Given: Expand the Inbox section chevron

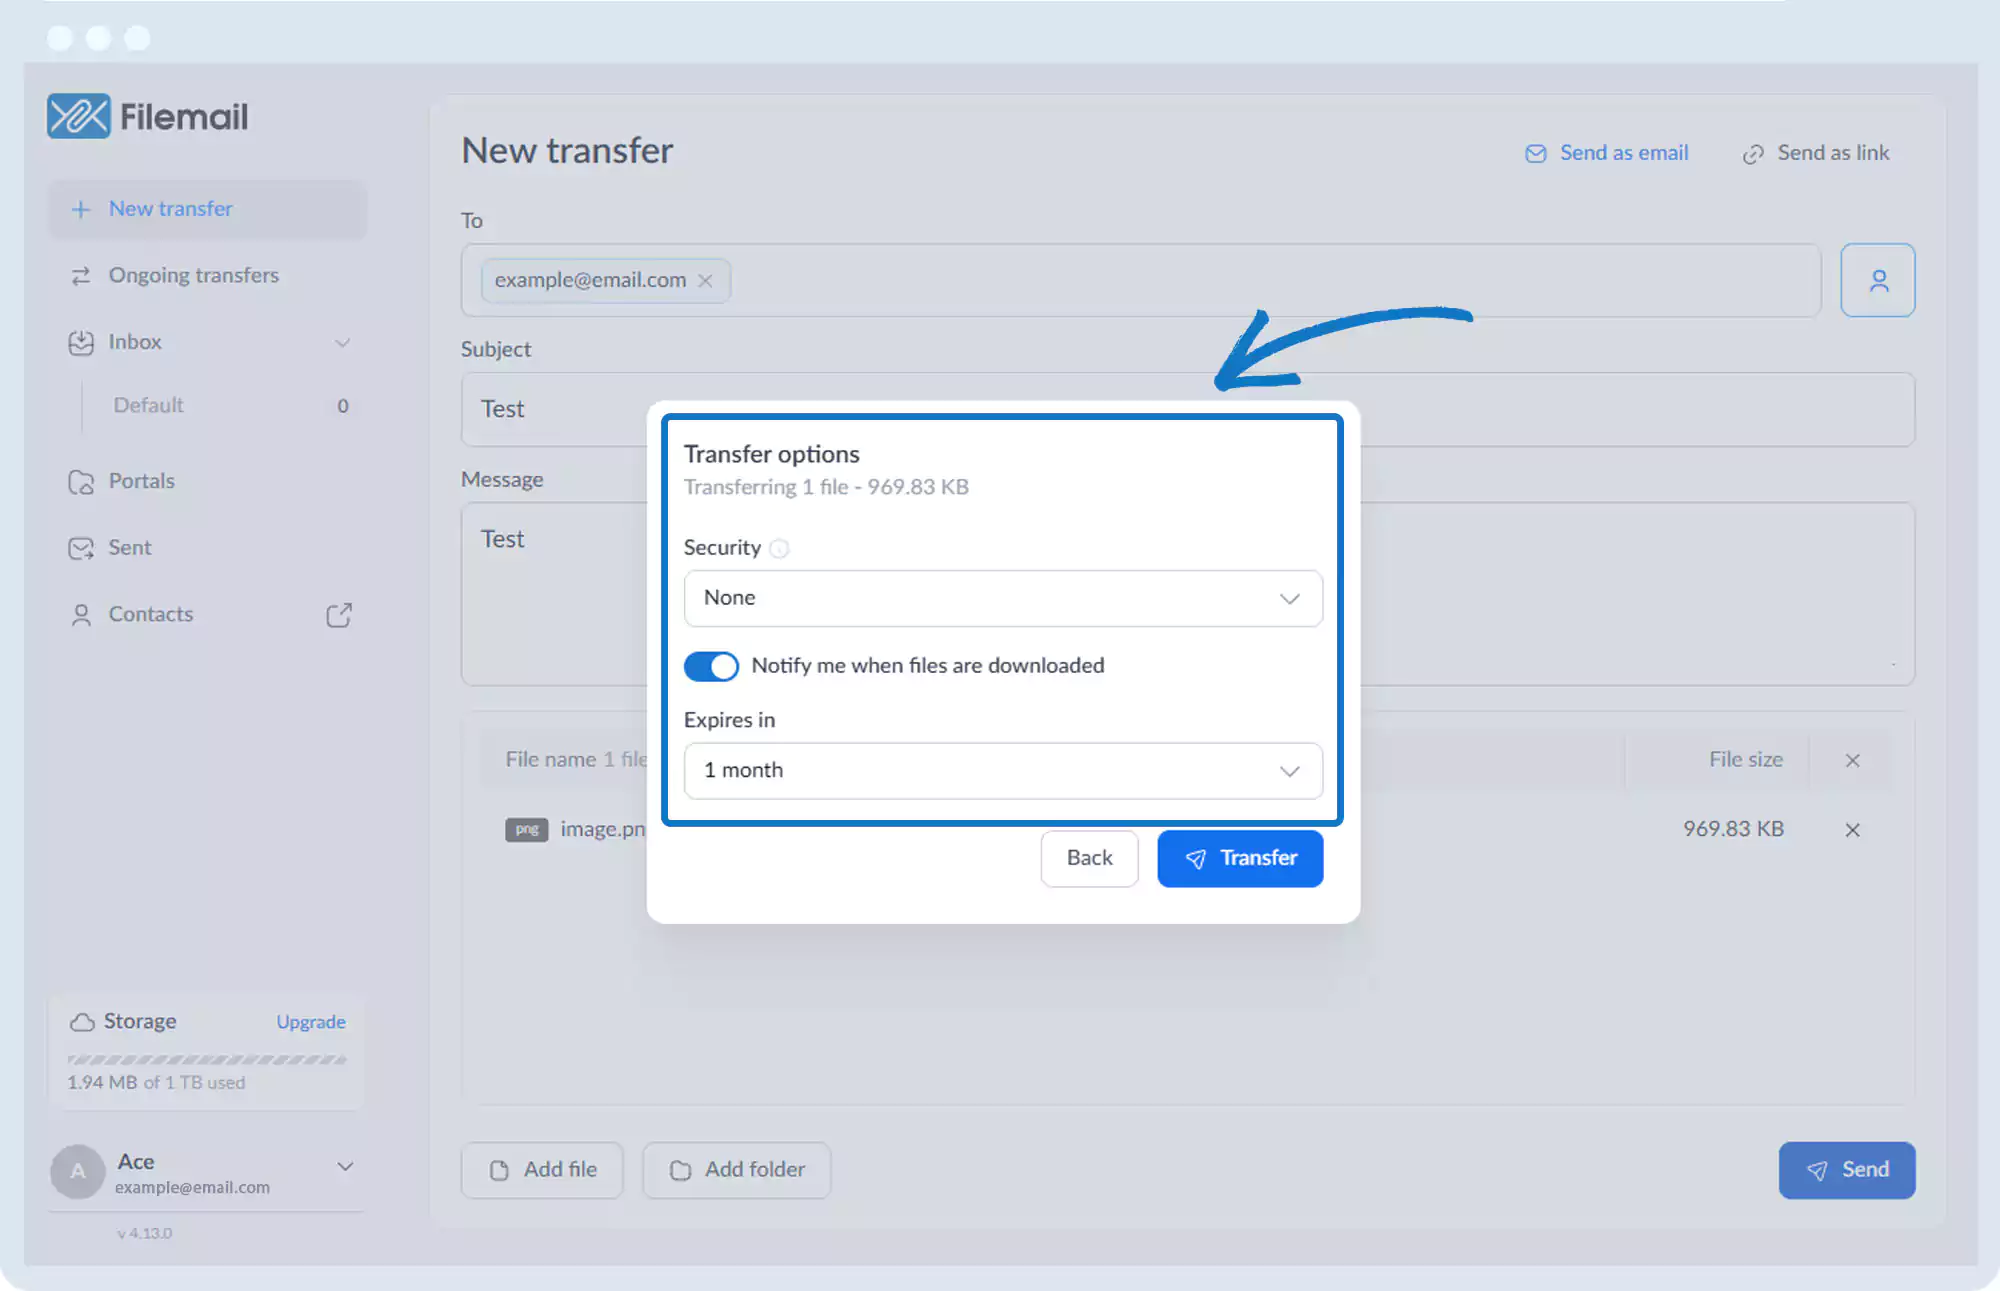Looking at the screenshot, I should point(342,343).
